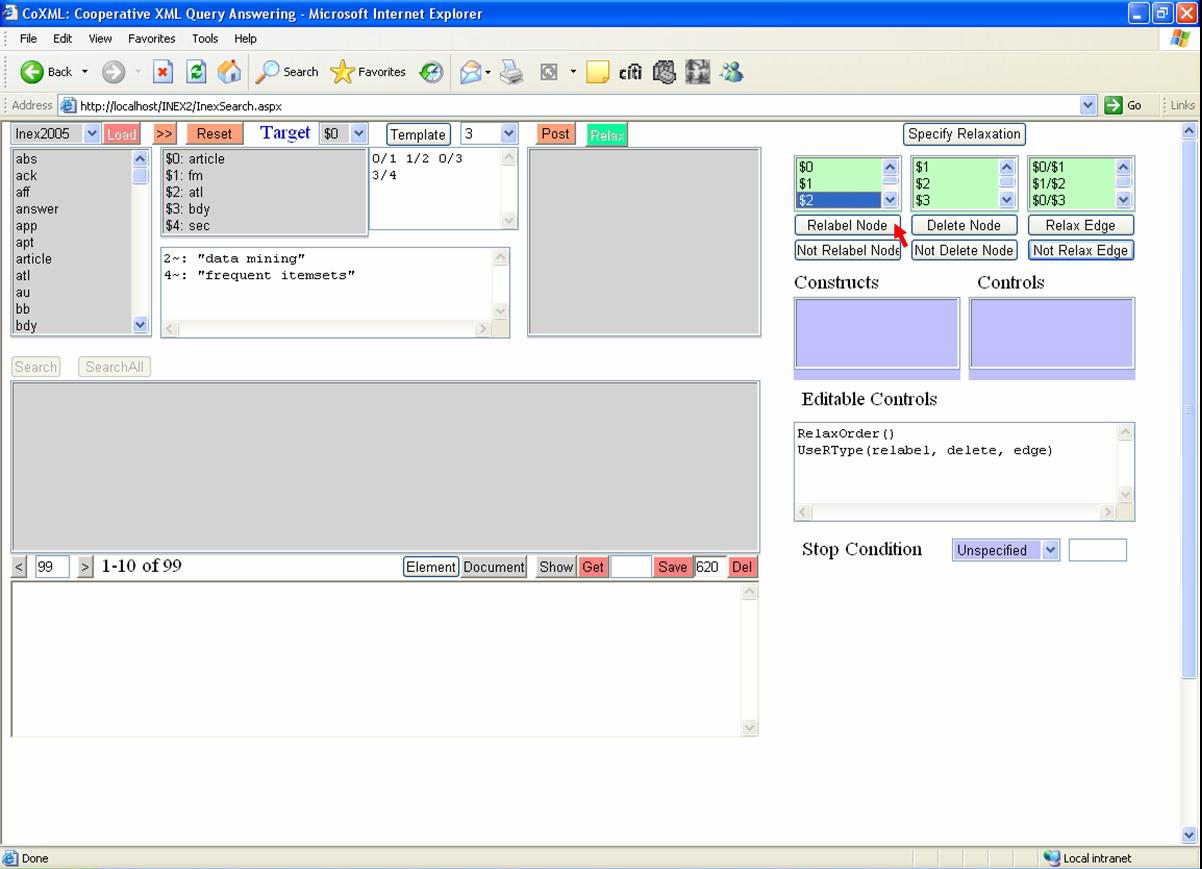Screen dimensions: 1202x869
Task: Click the Relabel Node button
Action: pos(847,225)
